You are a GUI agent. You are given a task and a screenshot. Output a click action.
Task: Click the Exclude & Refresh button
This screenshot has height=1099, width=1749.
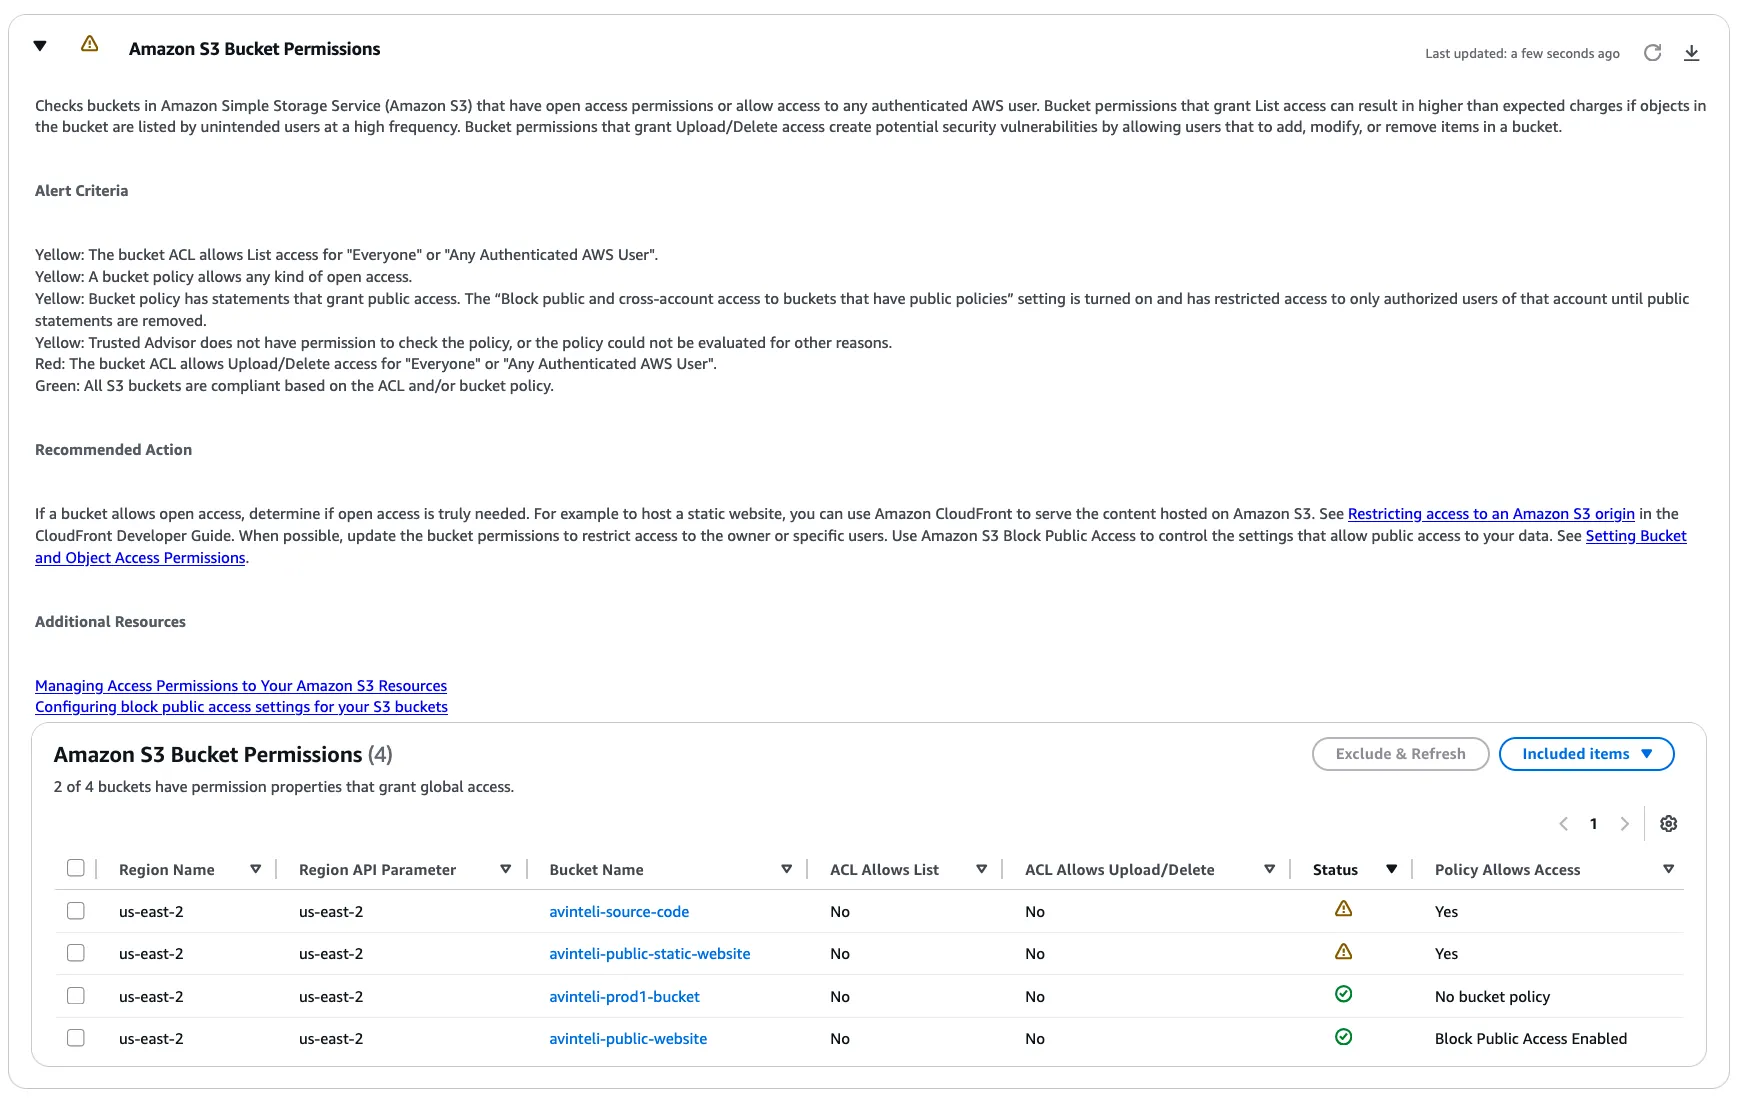pyautogui.click(x=1400, y=754)
